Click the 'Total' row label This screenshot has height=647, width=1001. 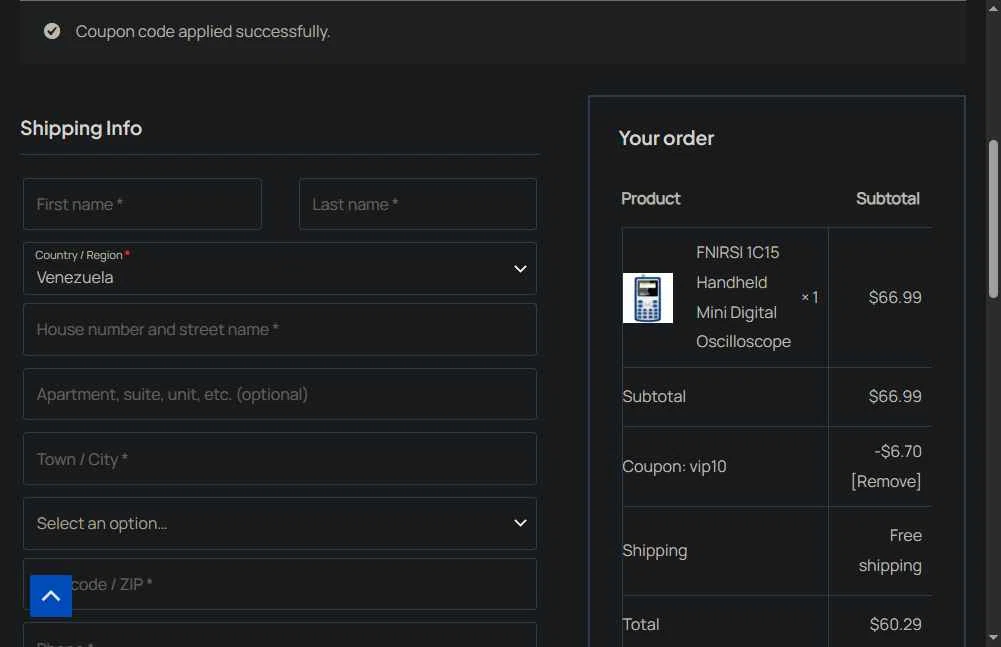pyautogui.click(x=640, y=624)
